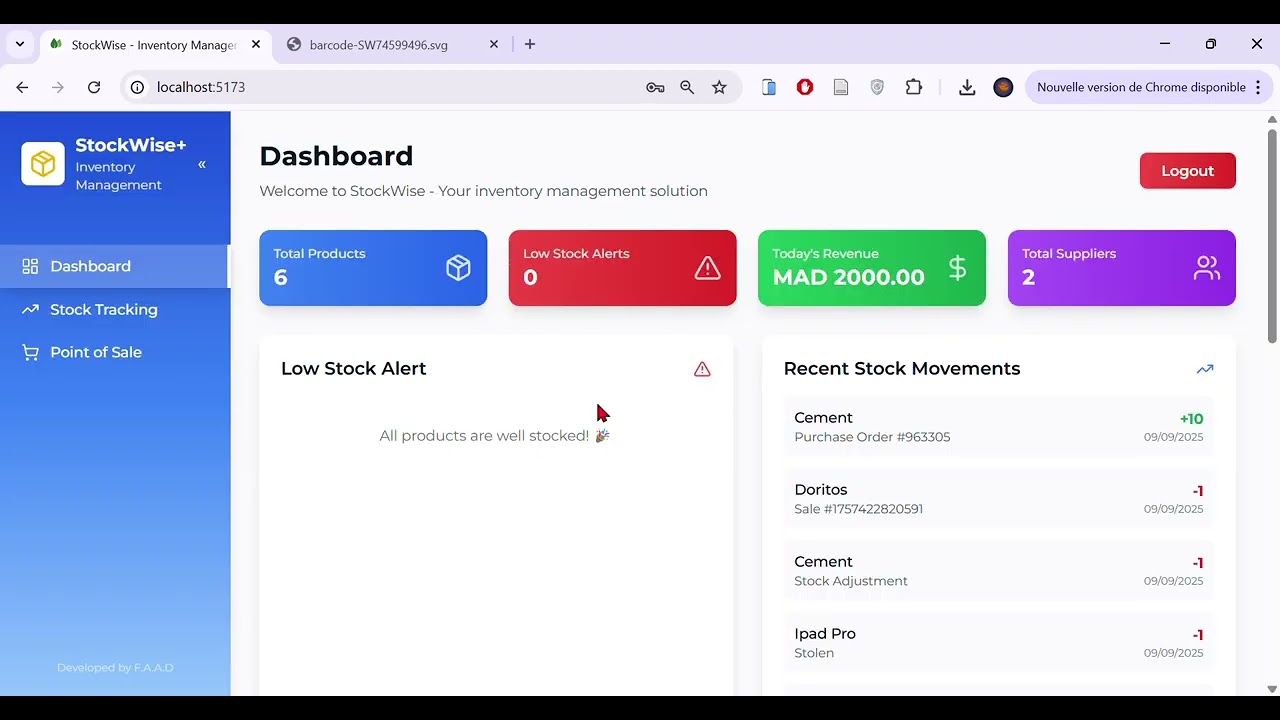Click the Recent Stock Movements trend icon
1280x720 pixels.
pos(1205,369)
